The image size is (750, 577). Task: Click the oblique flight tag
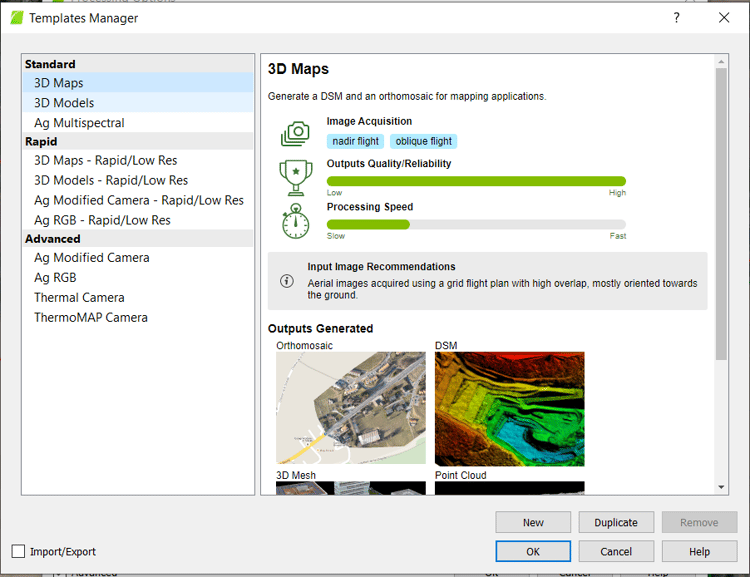point(423,141)
